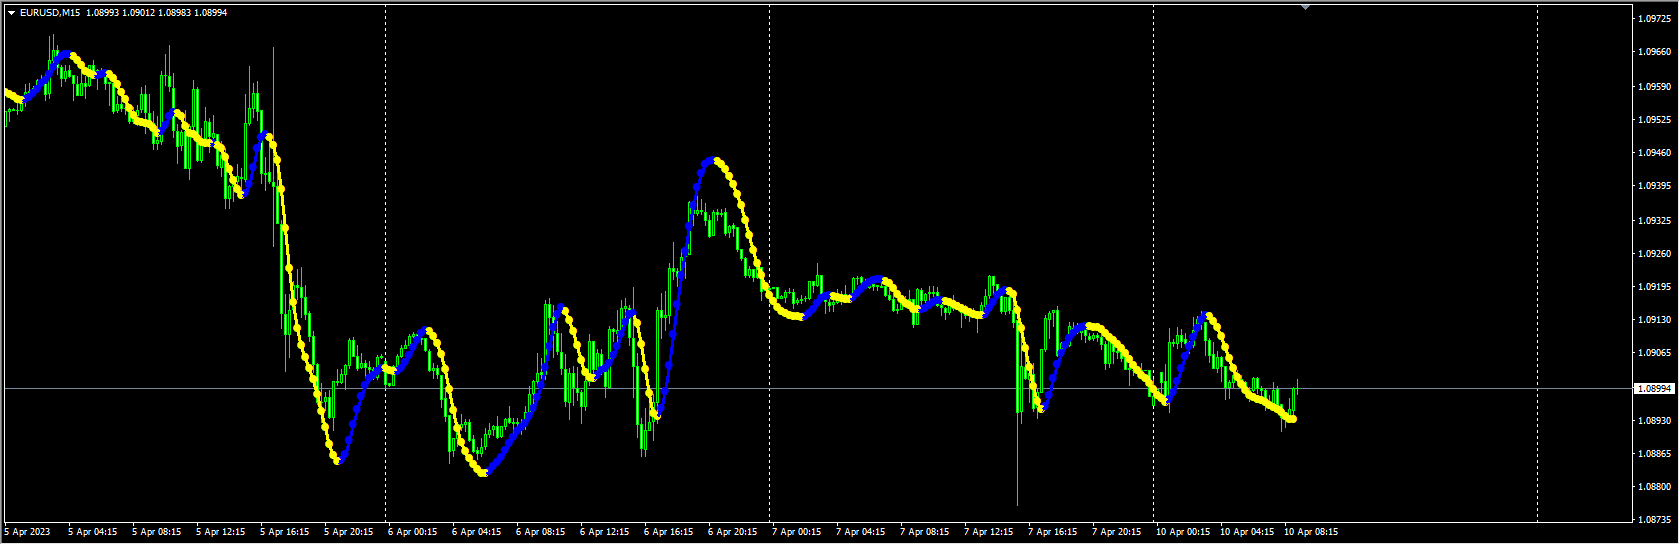Click price scale value 1.09325

point(1655,220)
